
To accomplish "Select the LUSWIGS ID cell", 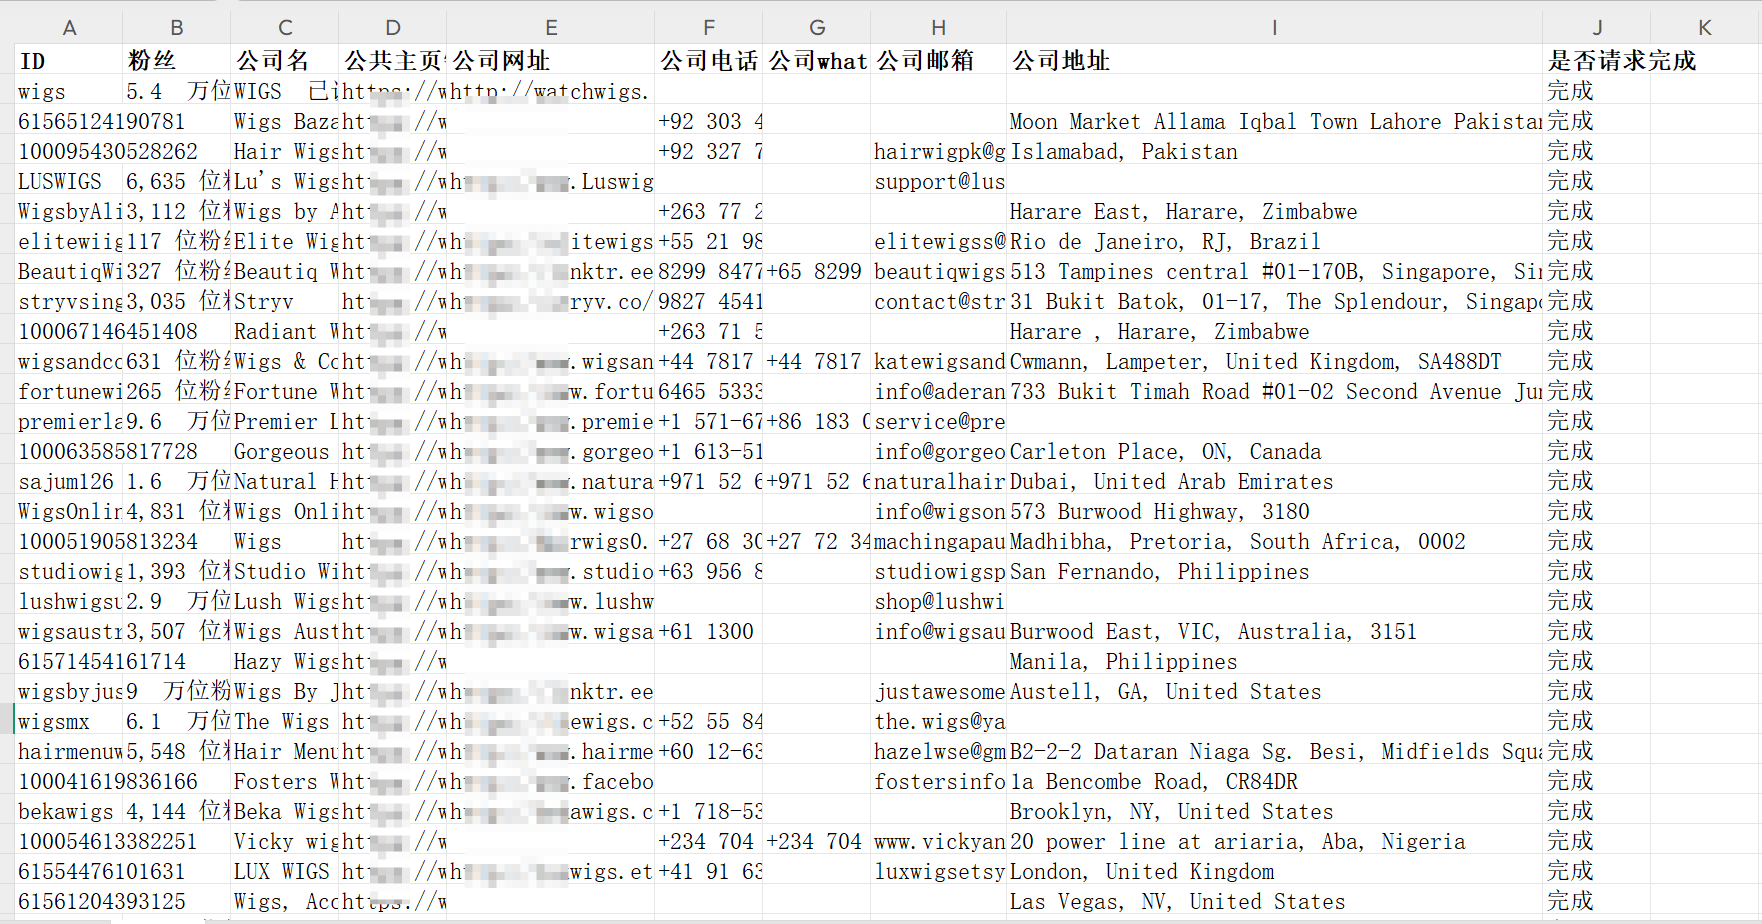I will click(x=69, y=182).
